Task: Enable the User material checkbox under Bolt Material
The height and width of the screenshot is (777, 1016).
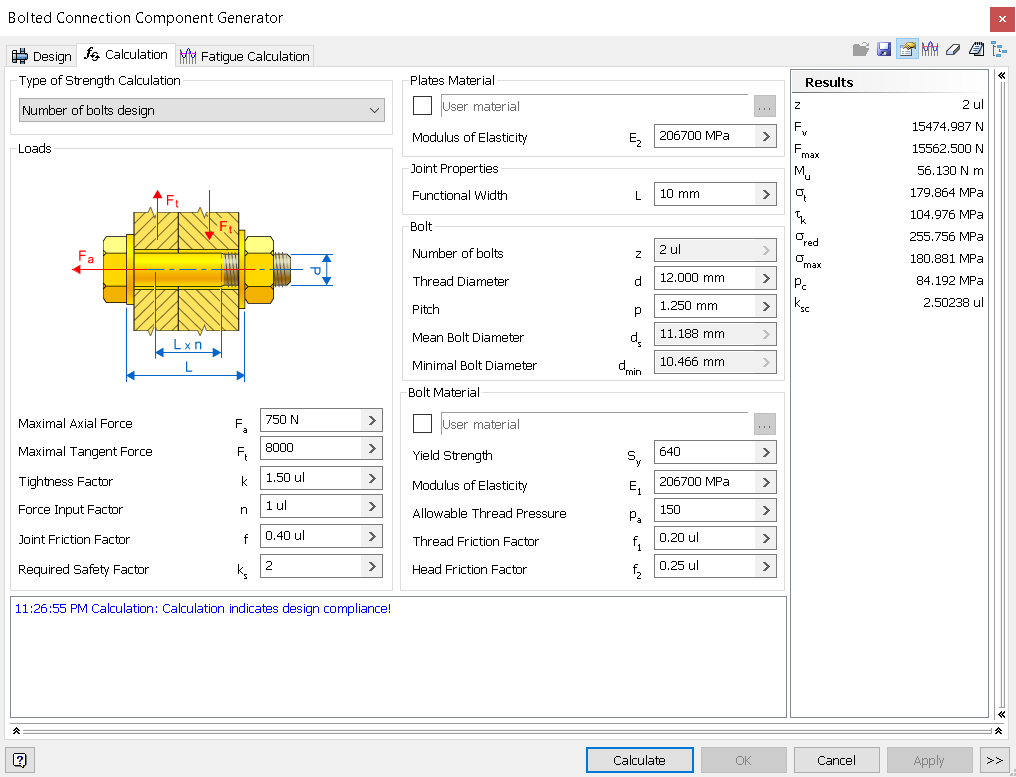Action: click(422, 423)
